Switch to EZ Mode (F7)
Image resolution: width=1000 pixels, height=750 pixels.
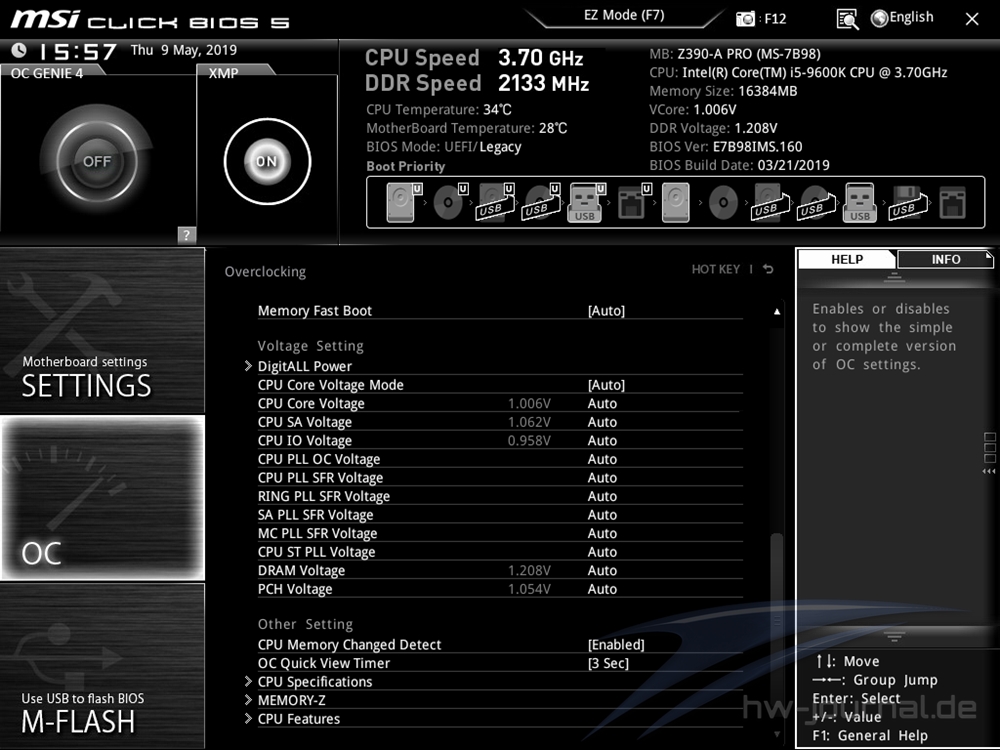click(x=624, y=15)
